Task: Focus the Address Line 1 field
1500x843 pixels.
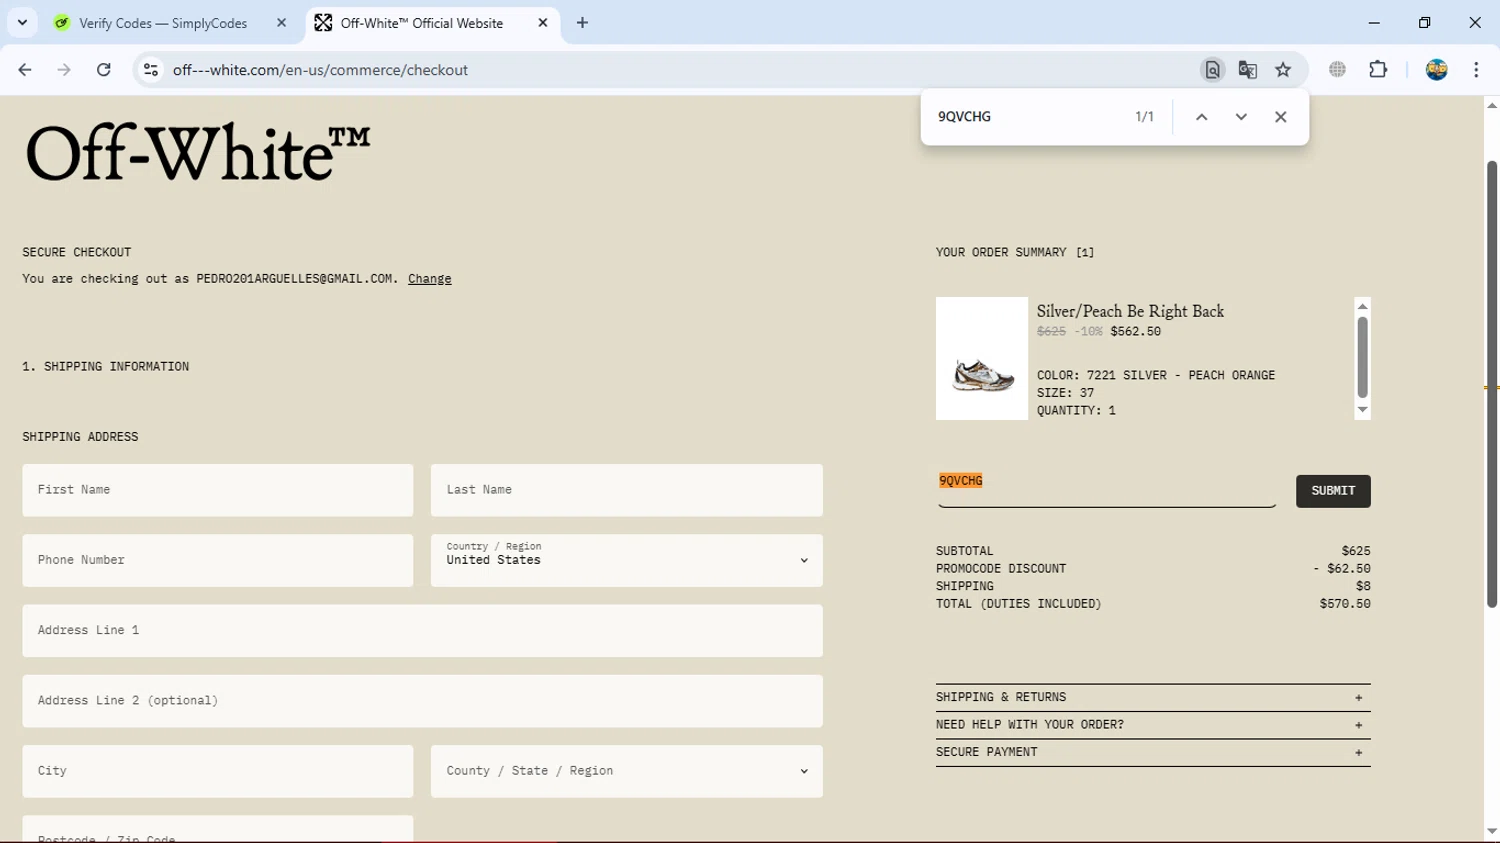Action: click(x=423, y=631)
